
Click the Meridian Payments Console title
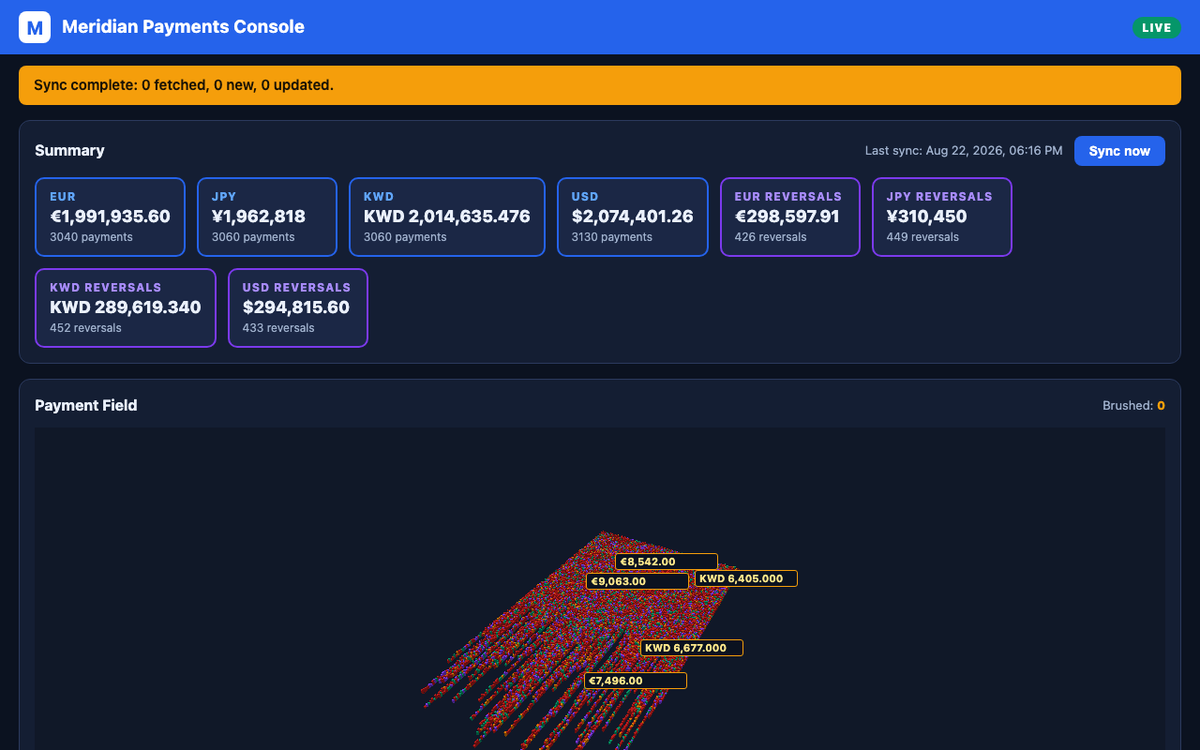[x=183, y=27]
